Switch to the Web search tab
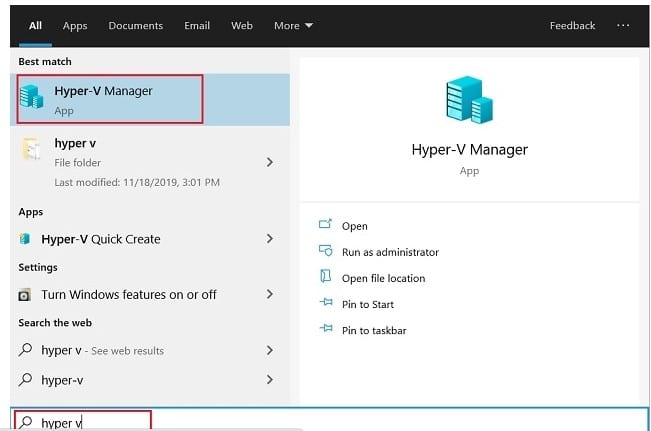 point(242,26)
